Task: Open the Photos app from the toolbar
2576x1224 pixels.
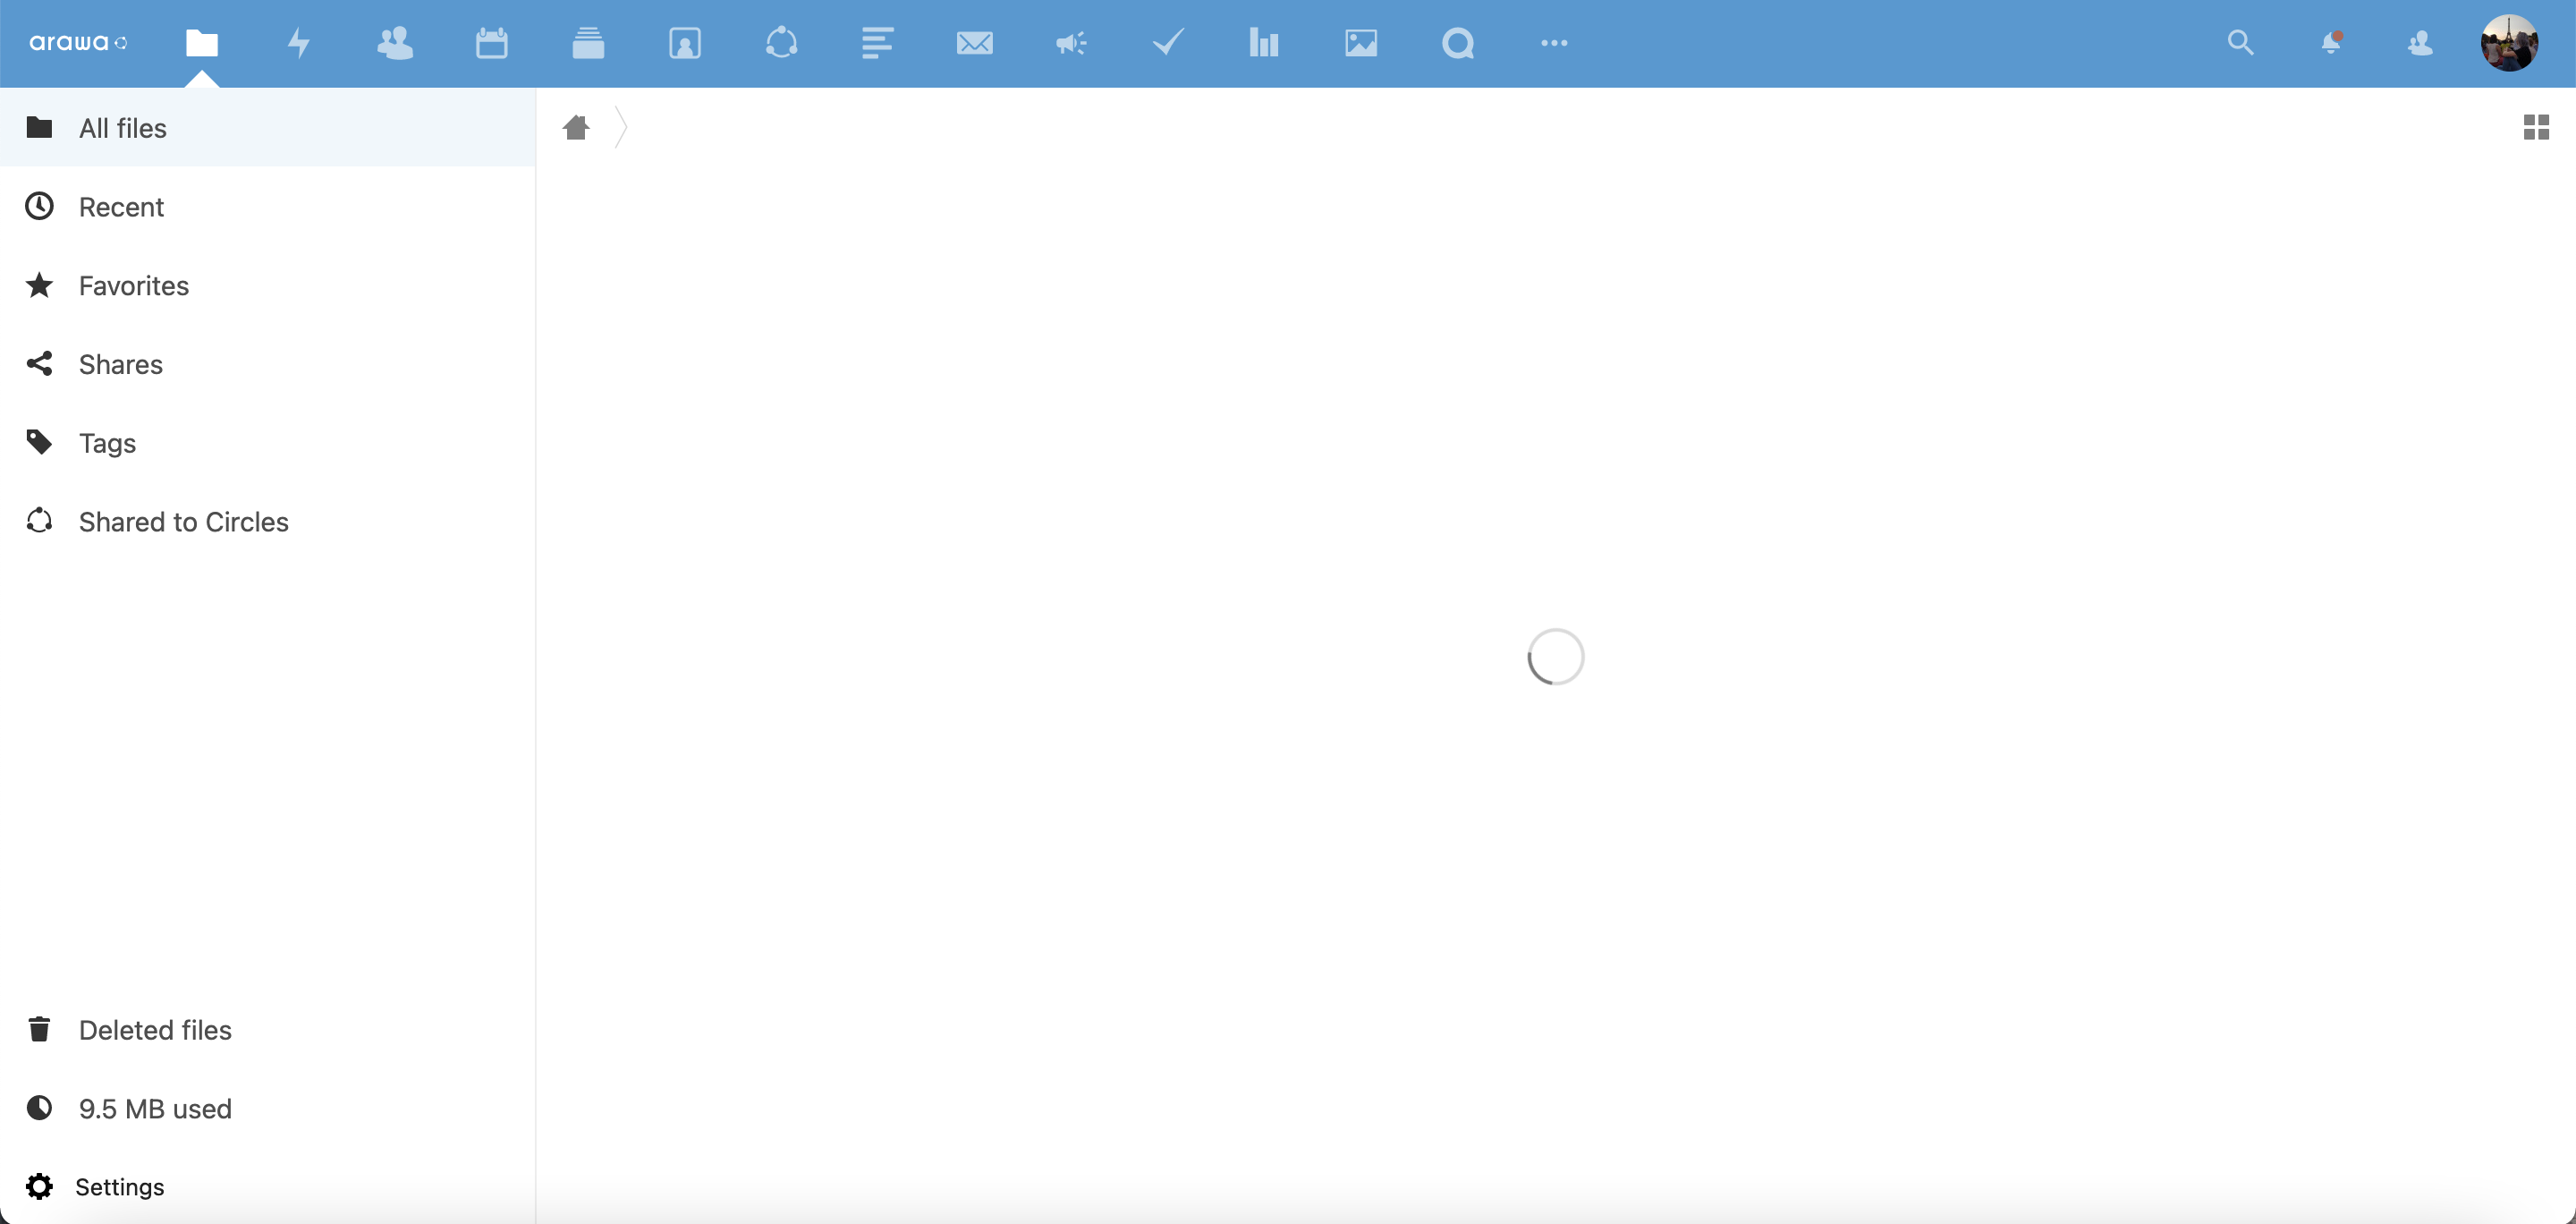Action: [x=1361, y=43]
